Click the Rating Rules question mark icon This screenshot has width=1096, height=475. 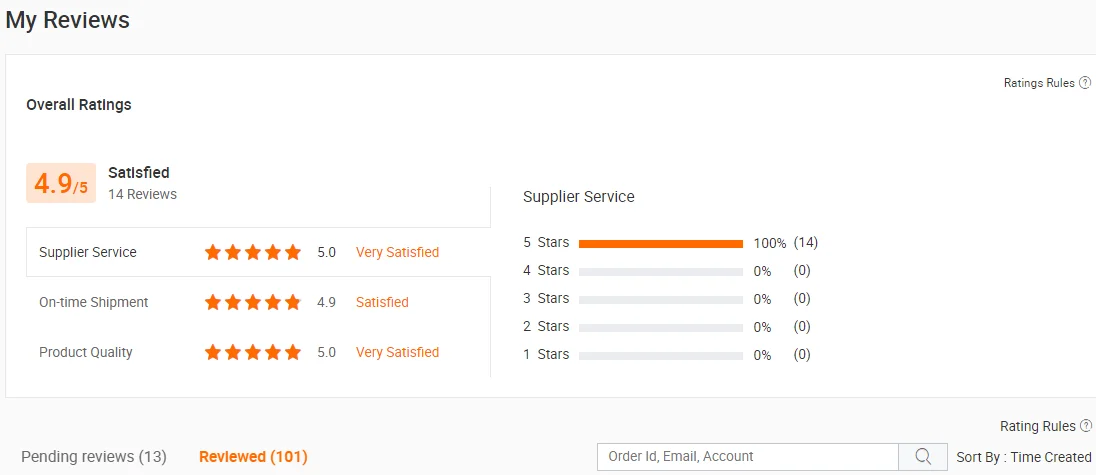coord(1086,426)
